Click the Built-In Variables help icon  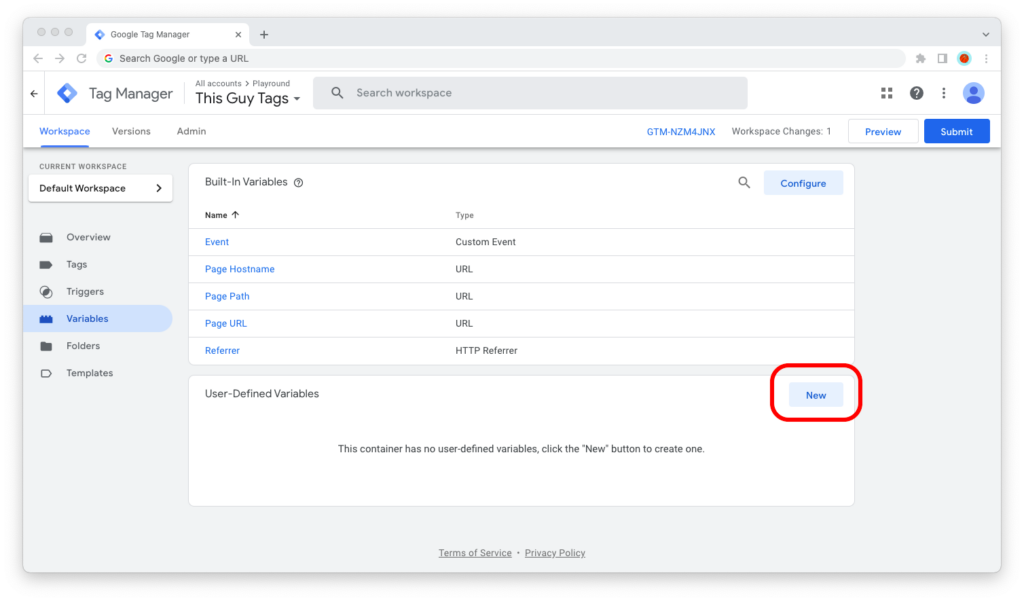point(298,183)
